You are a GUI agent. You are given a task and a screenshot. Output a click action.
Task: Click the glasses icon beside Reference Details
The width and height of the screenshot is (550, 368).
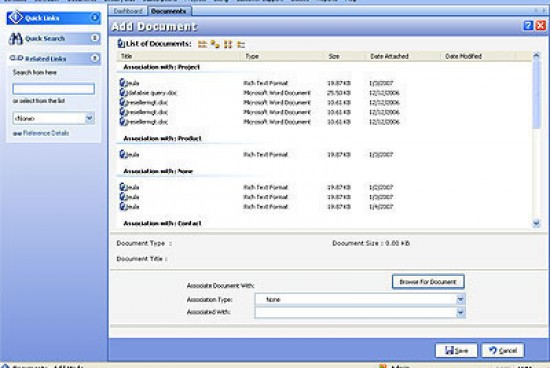coord(17,134)
